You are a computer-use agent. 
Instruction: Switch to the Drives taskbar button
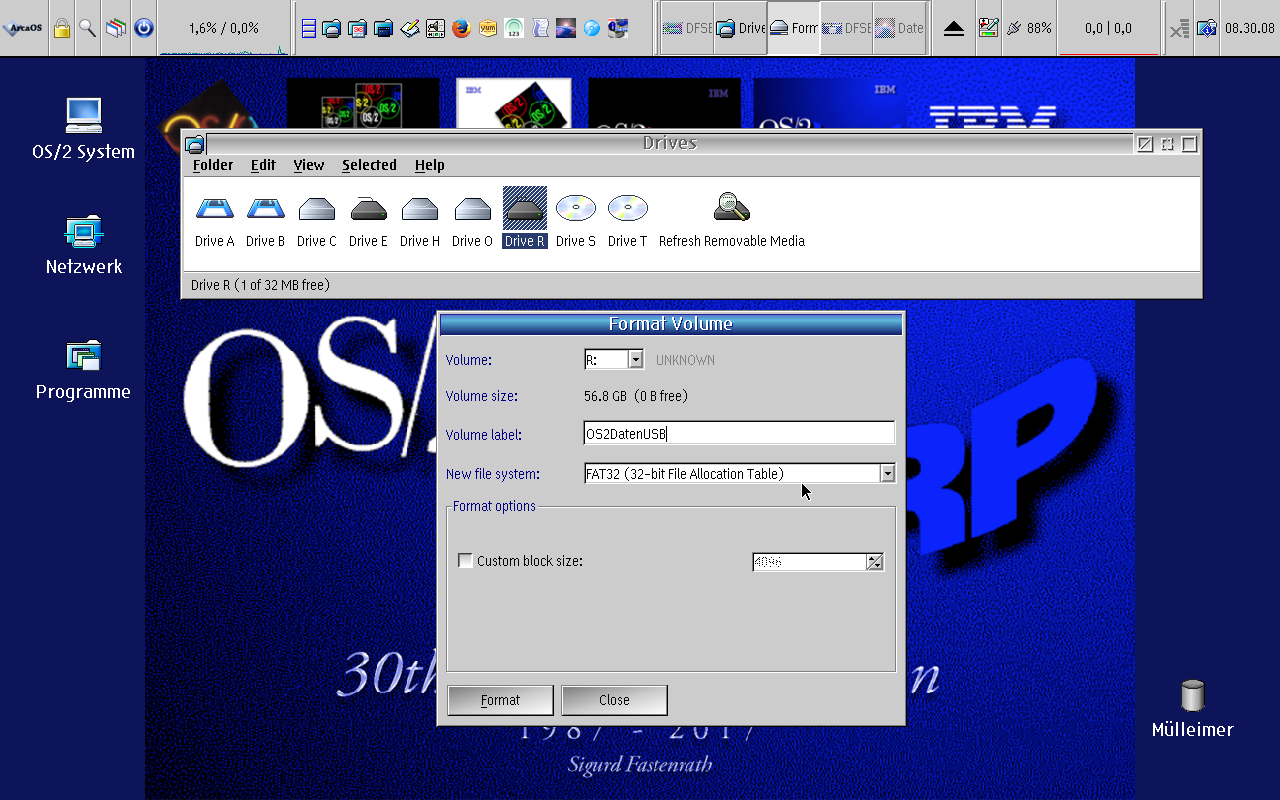[741, 28]
